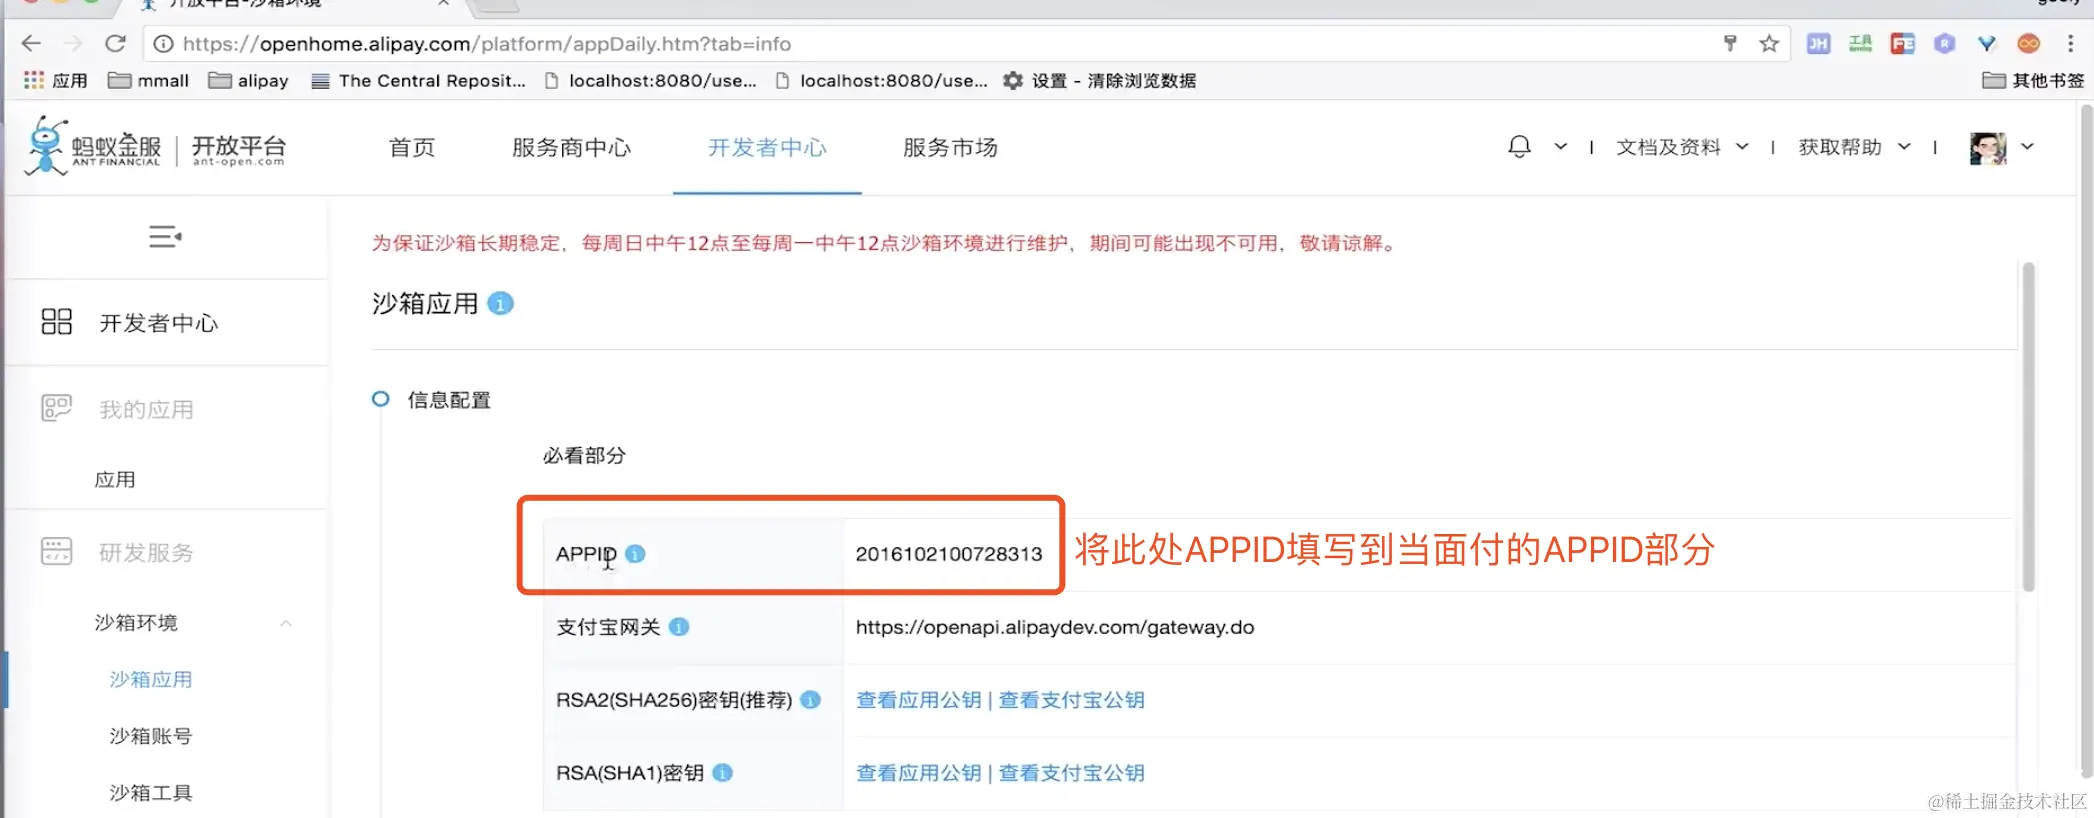The height and width of the screenshot is (818, 2094).
Task: Open 沙箱账号 in the sidebar
Action: pos(150,736)
